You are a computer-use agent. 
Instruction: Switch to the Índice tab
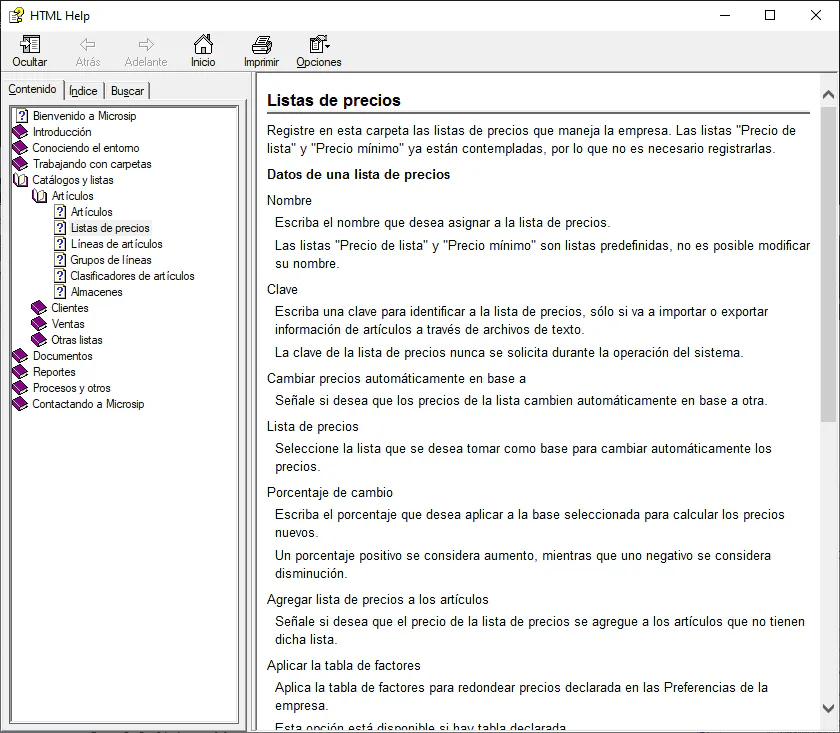click(84, 91)
